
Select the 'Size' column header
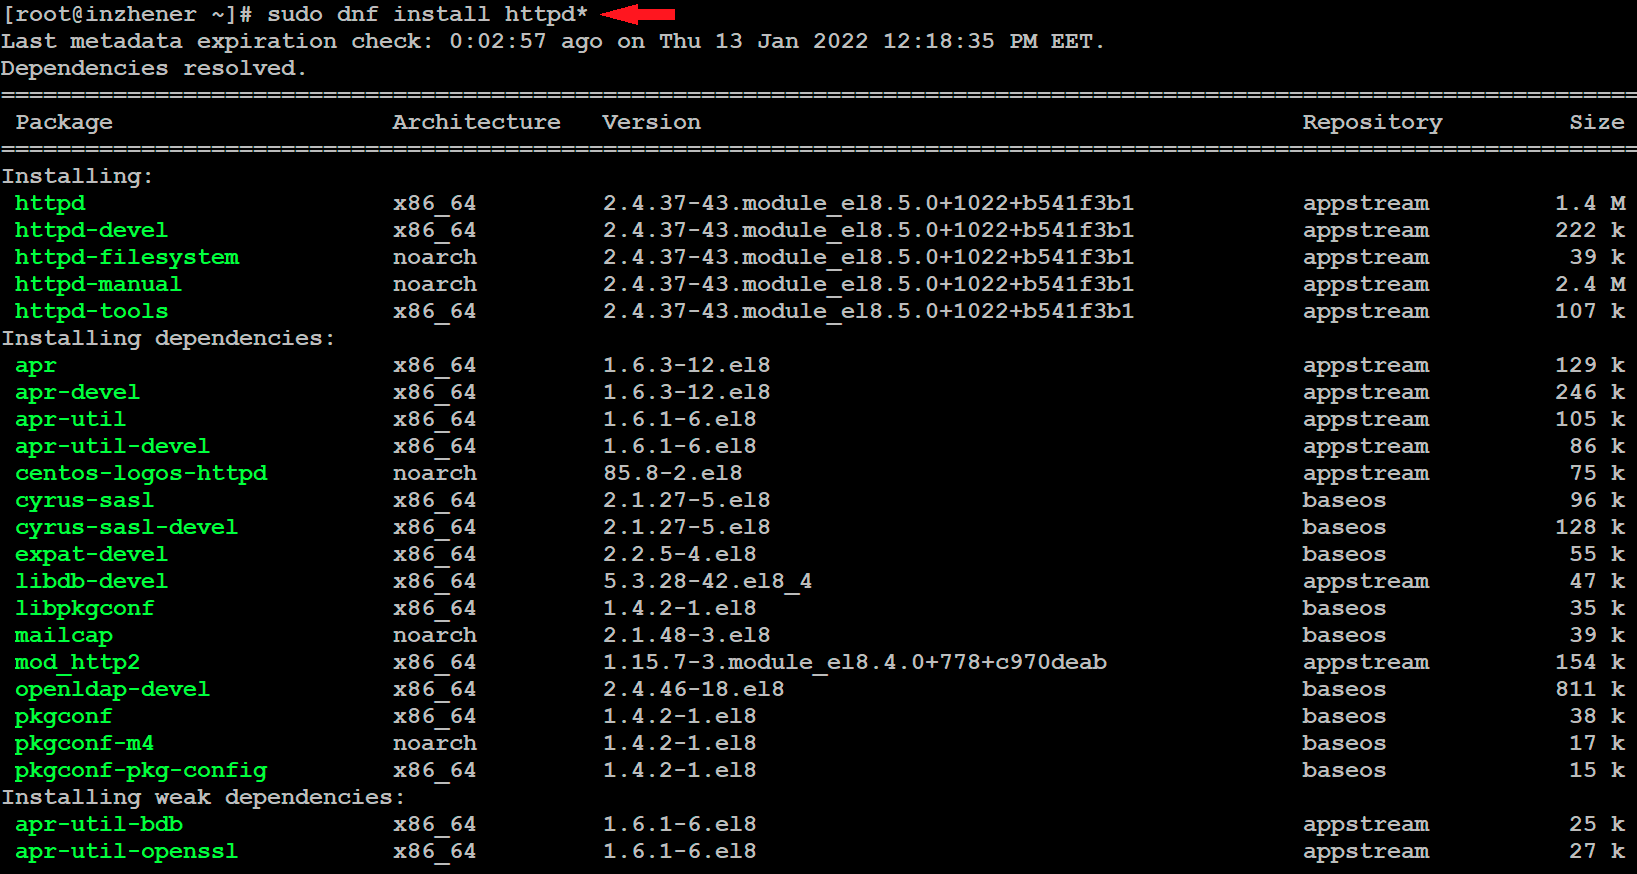point(1597,122)
